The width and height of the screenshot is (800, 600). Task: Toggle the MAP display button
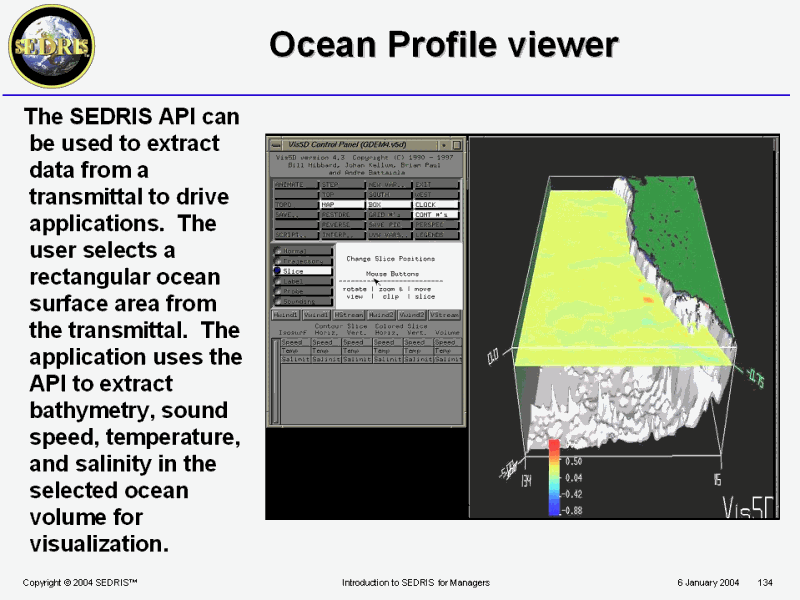pyautogui.click(x=342, y=204)
